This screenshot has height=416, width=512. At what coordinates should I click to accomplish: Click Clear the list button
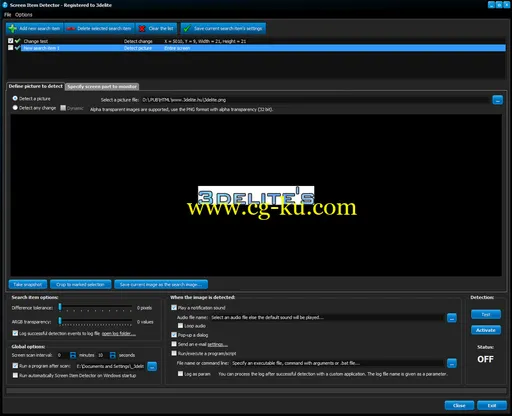[x=157, y=28]
